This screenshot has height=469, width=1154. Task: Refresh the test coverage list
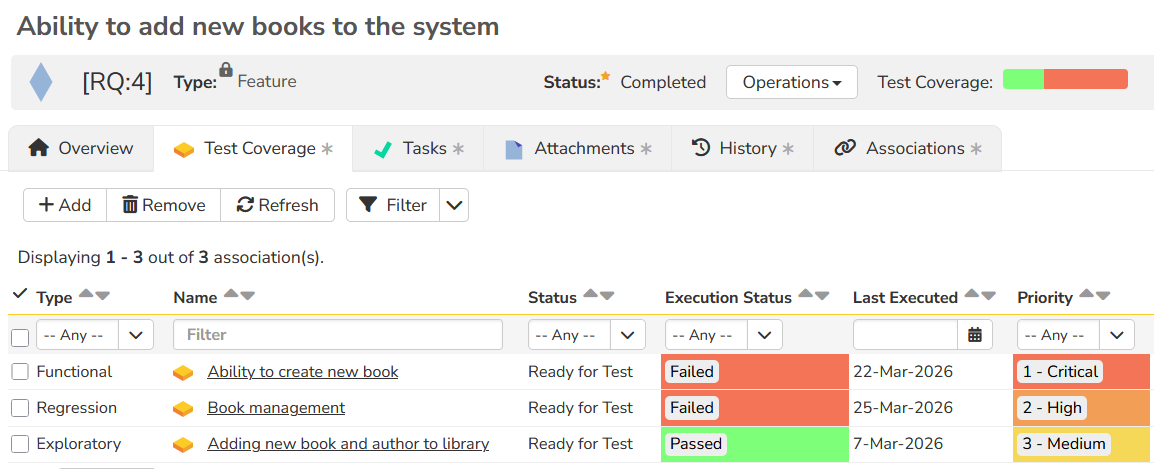click(x=277, y=205)
